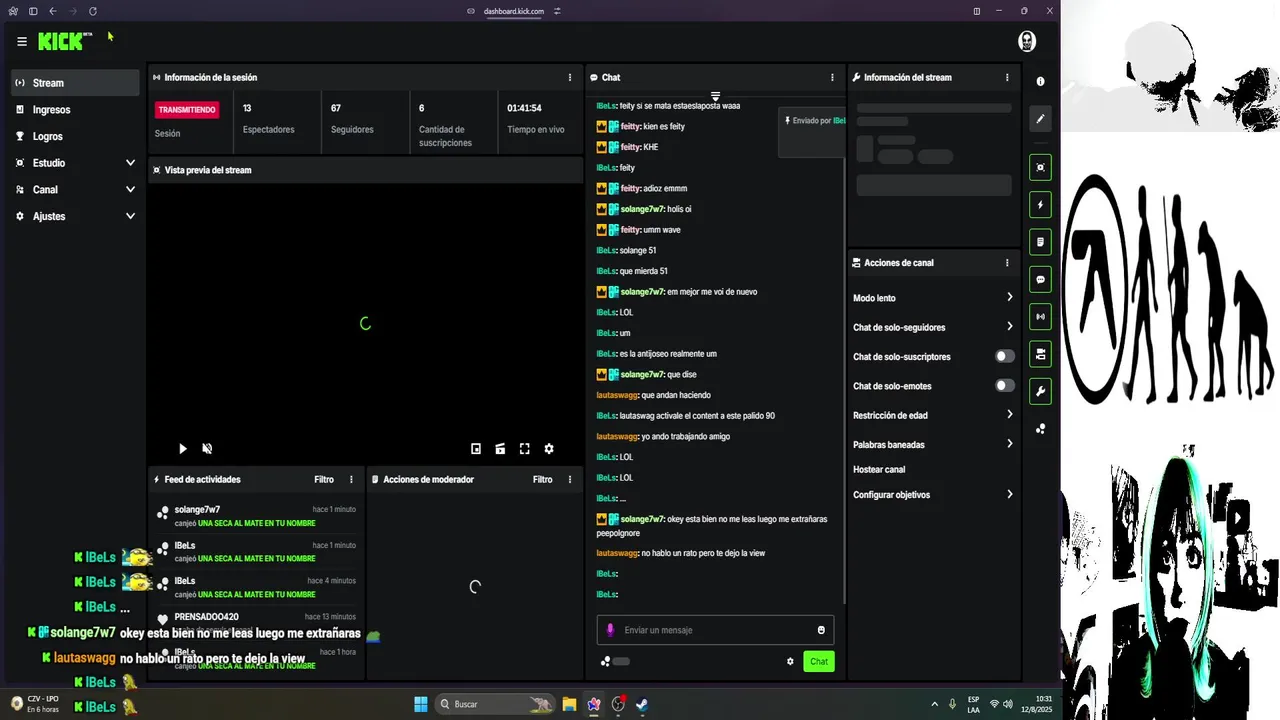The width and height of the screenshot is (1280, 720).
Task: Open Chat de solo-seguidores options
Action: pos(933,327)
